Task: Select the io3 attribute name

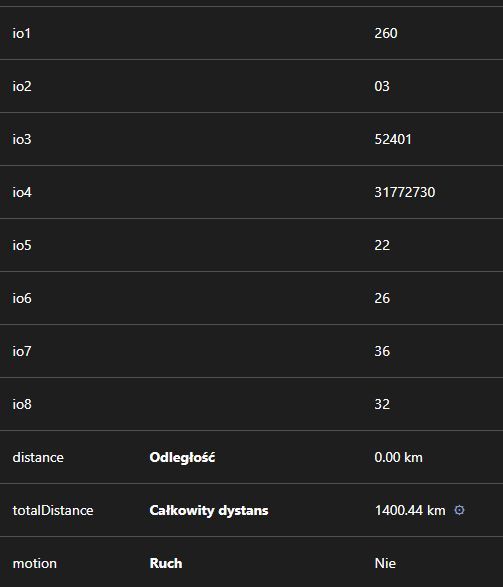Action: click(22, 139)
